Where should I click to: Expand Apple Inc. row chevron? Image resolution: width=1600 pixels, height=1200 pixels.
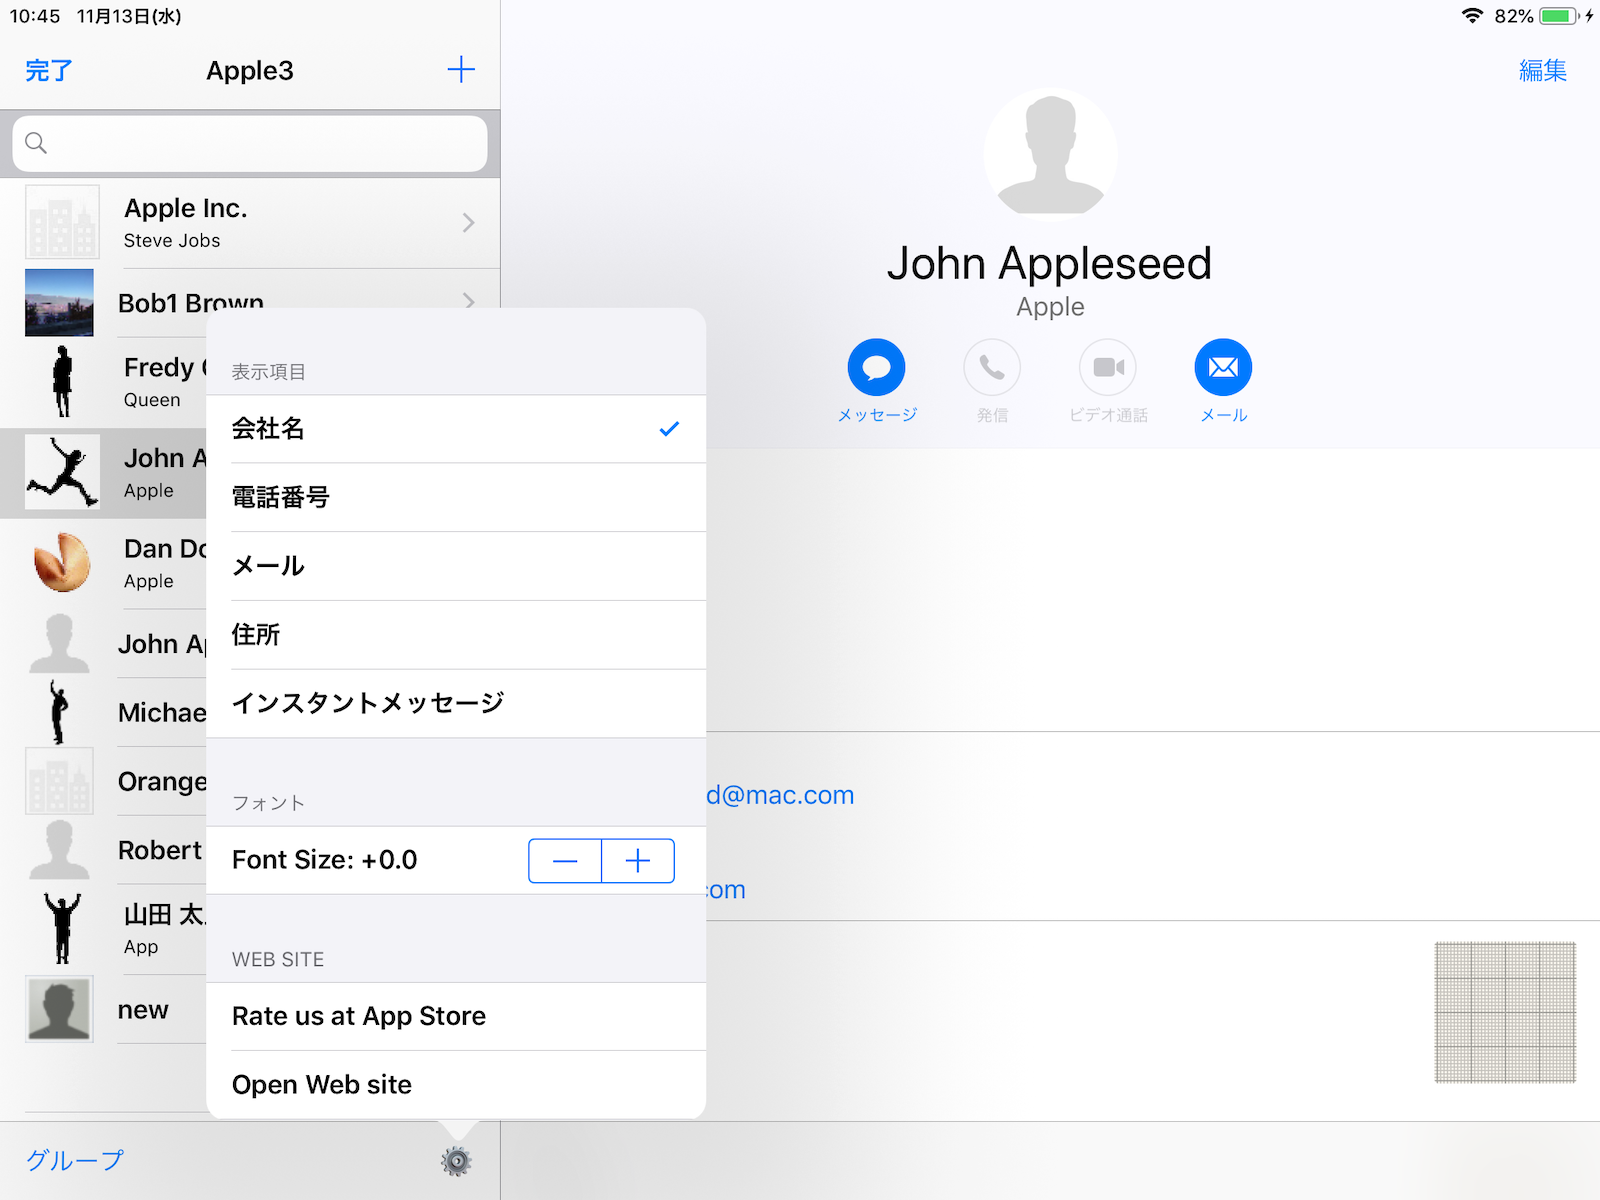[x=468, y=222]
